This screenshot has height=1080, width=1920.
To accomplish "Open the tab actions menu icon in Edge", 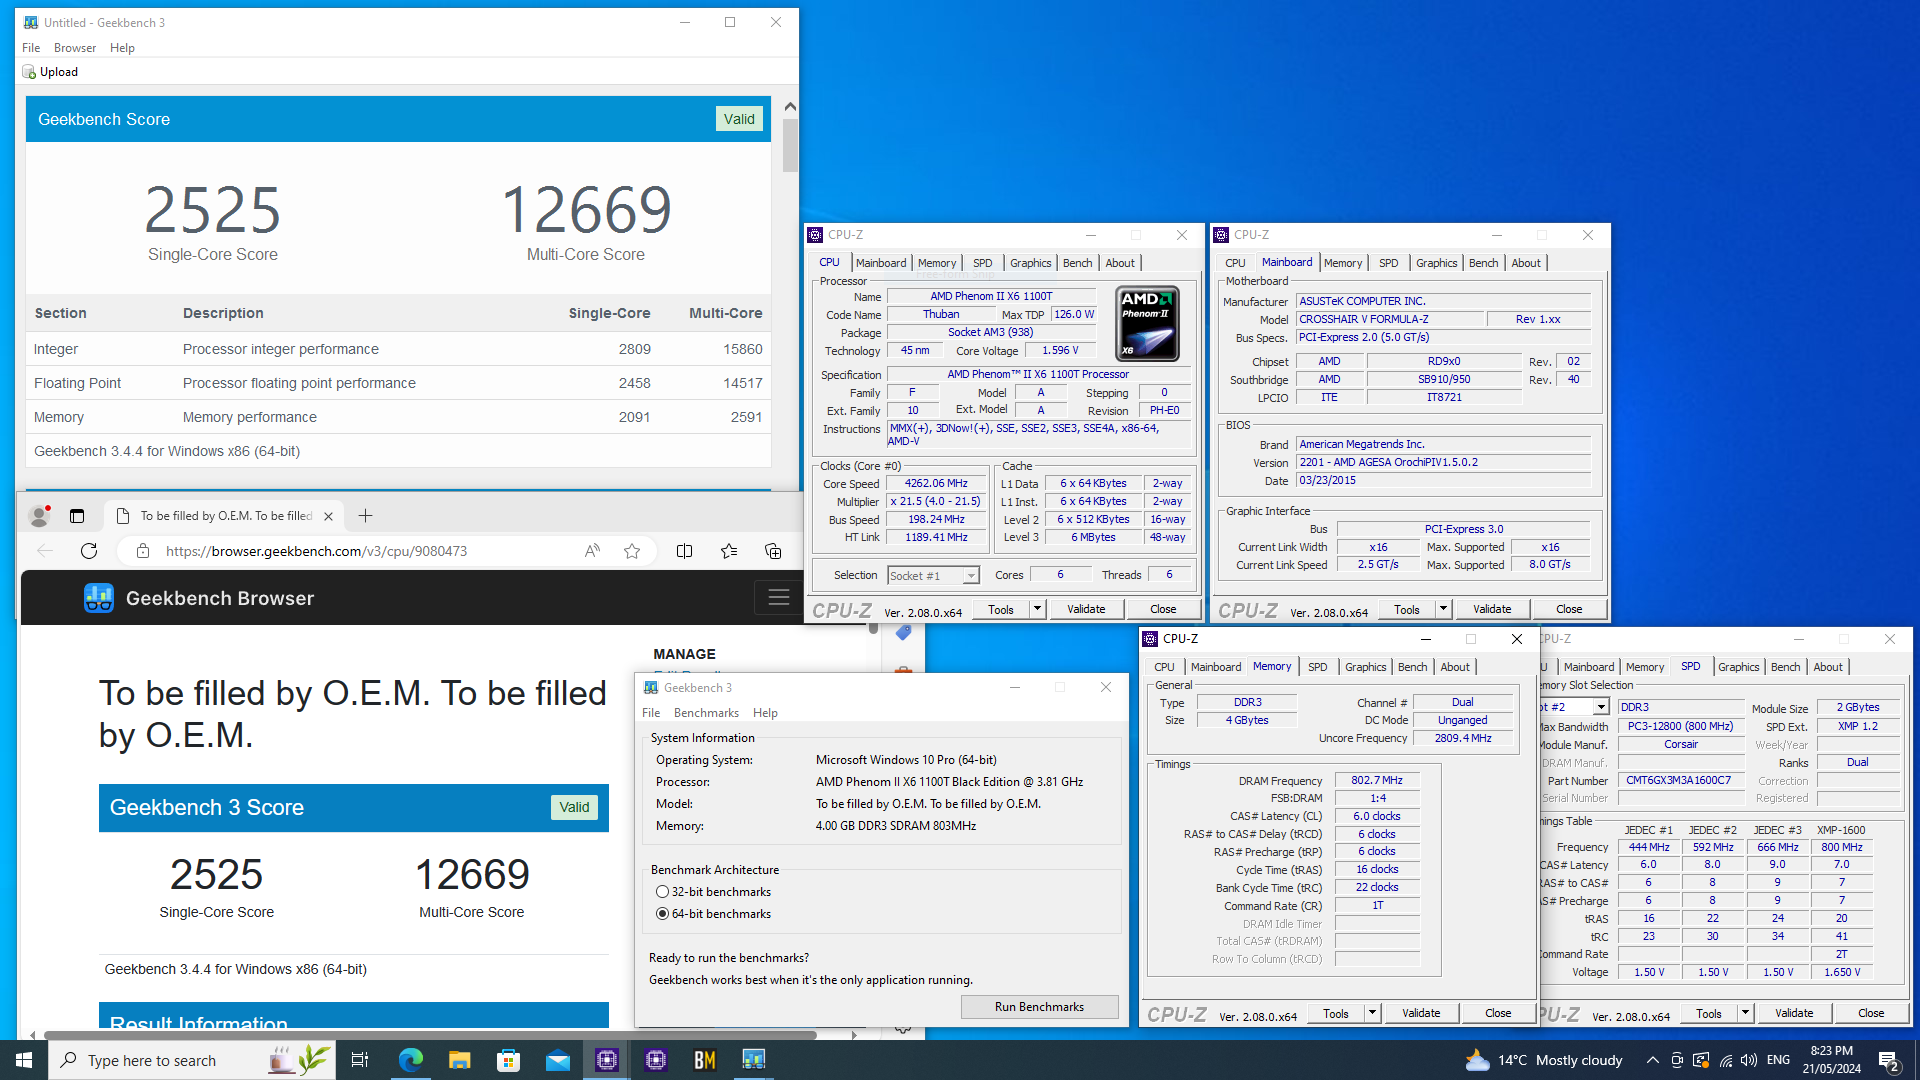I will click(77, 516).
